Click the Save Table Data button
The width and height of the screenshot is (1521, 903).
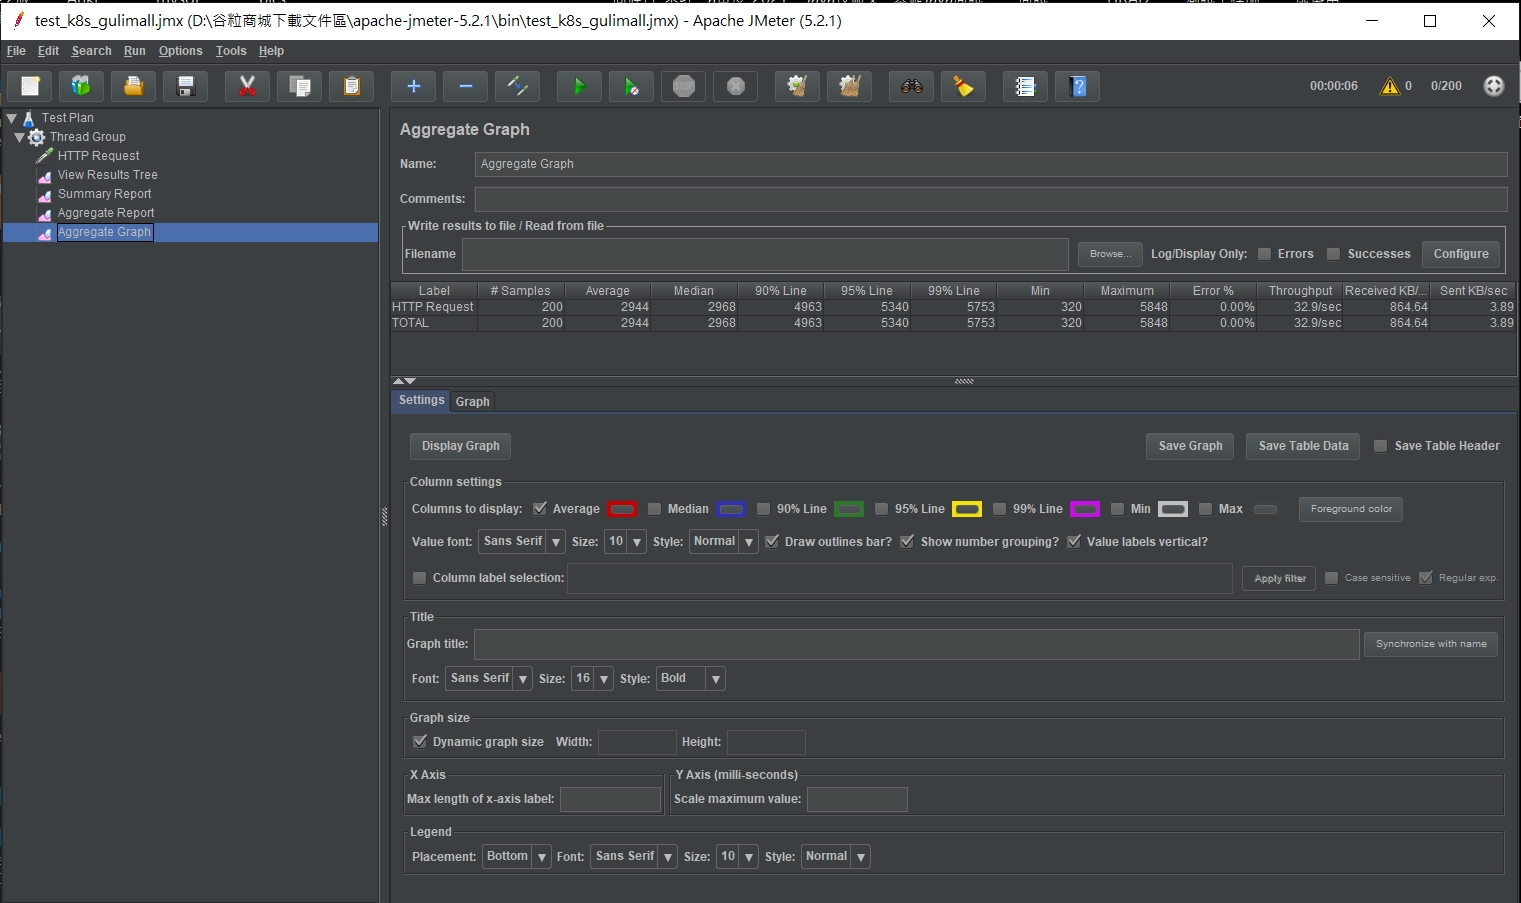coord(1302,446)
